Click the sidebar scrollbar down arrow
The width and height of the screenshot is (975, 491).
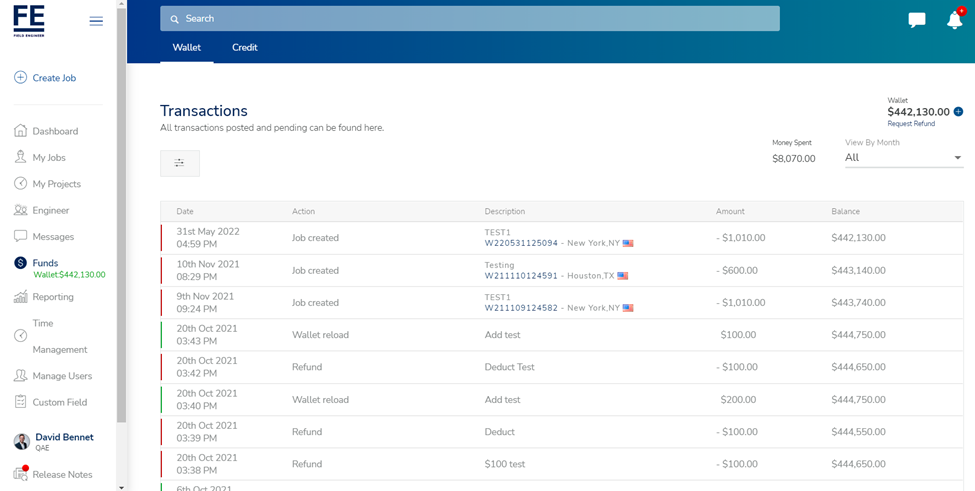121,487
